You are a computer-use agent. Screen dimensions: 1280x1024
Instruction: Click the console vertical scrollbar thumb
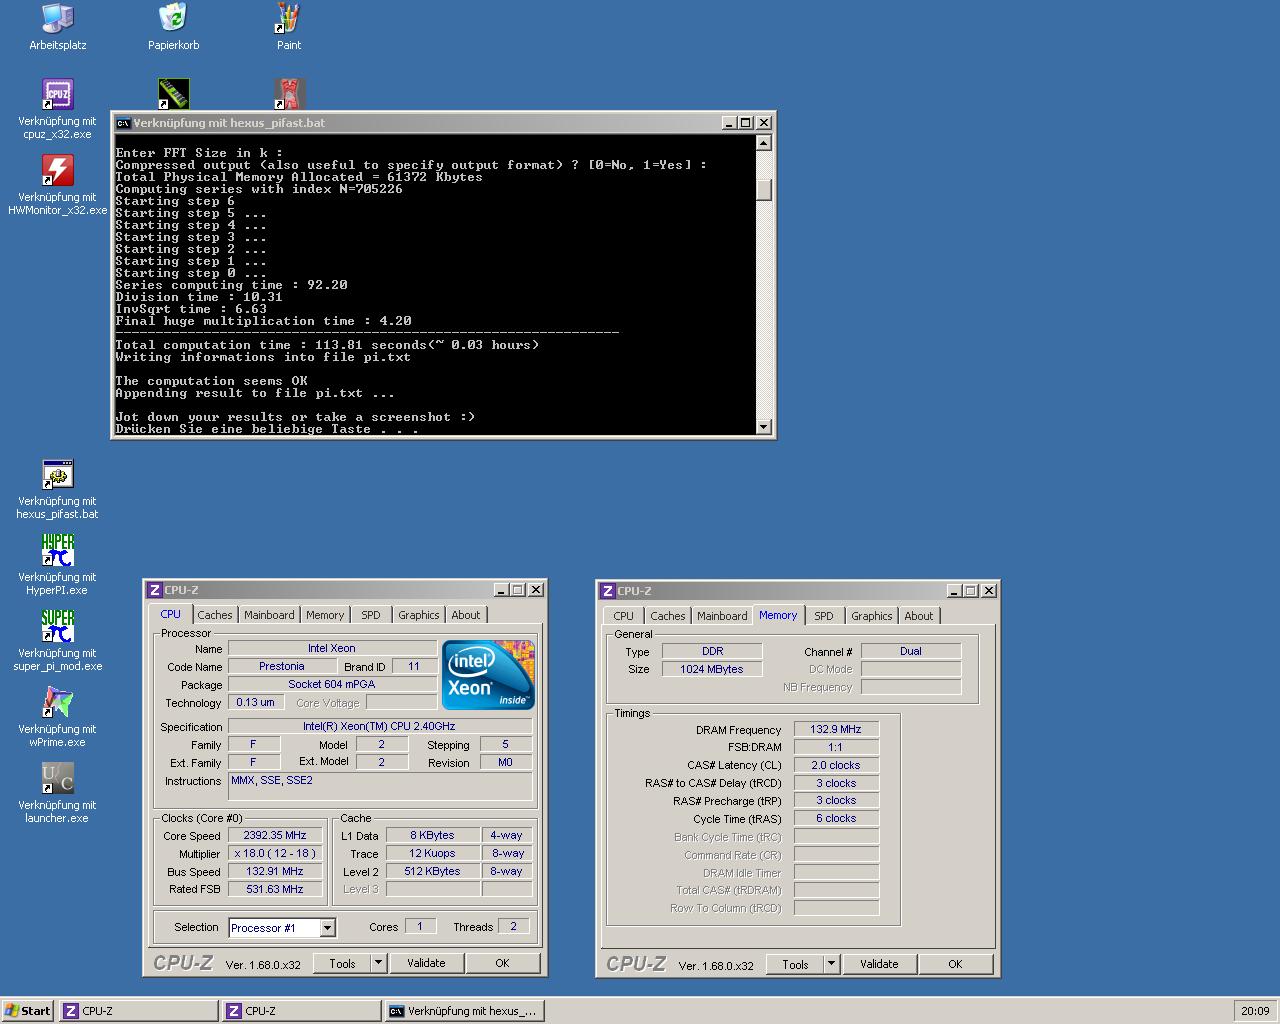(x=764, y=190)
